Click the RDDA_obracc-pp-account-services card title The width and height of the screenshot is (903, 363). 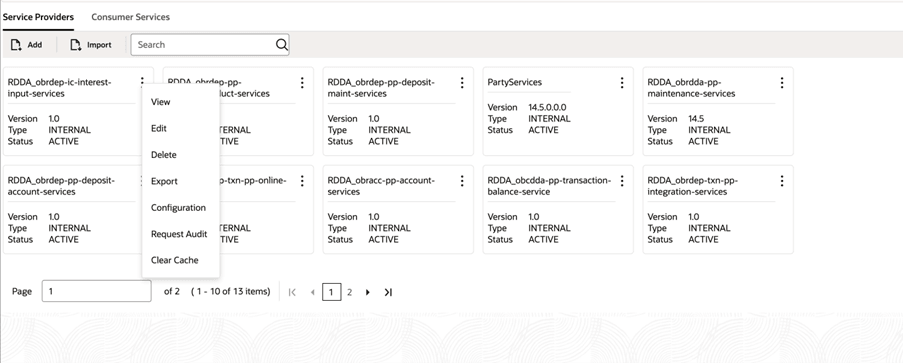point(381,186)
